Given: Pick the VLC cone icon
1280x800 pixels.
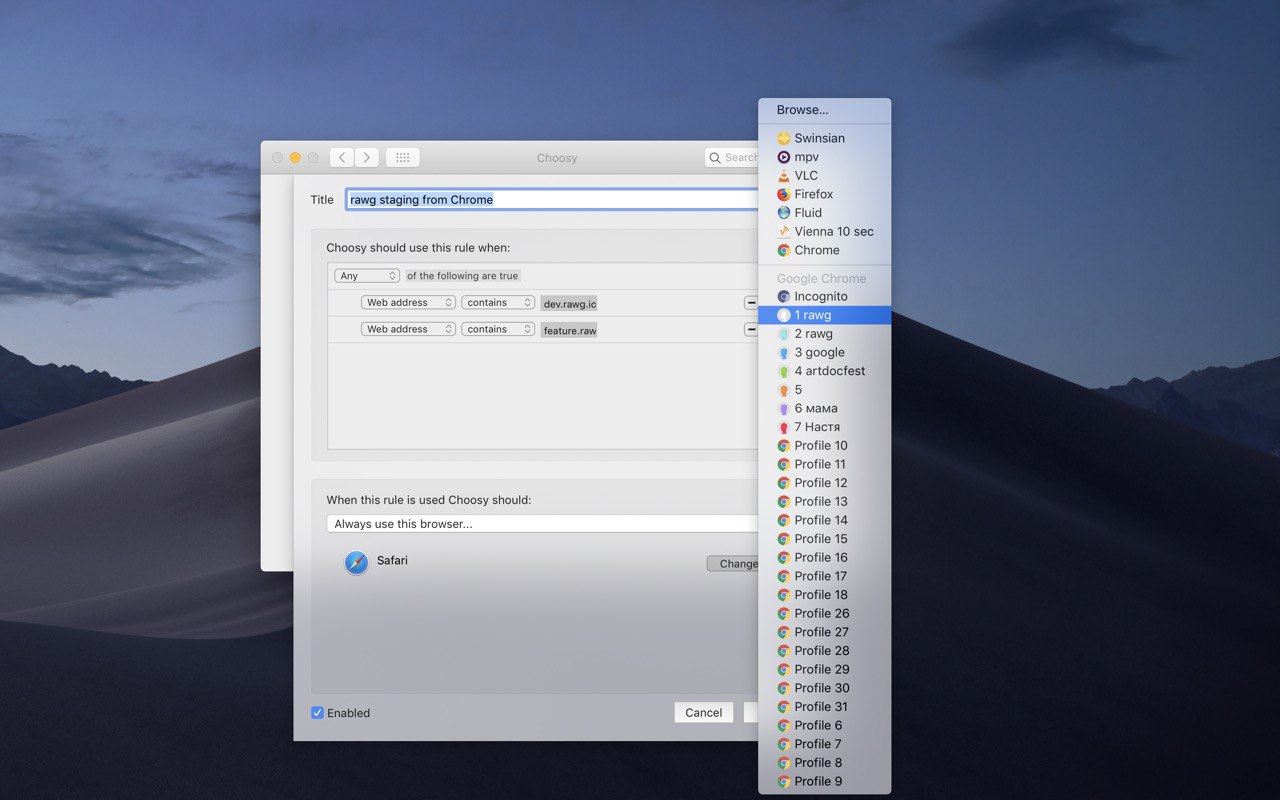Looking at the screenshot, I should [x=784, y=175].
